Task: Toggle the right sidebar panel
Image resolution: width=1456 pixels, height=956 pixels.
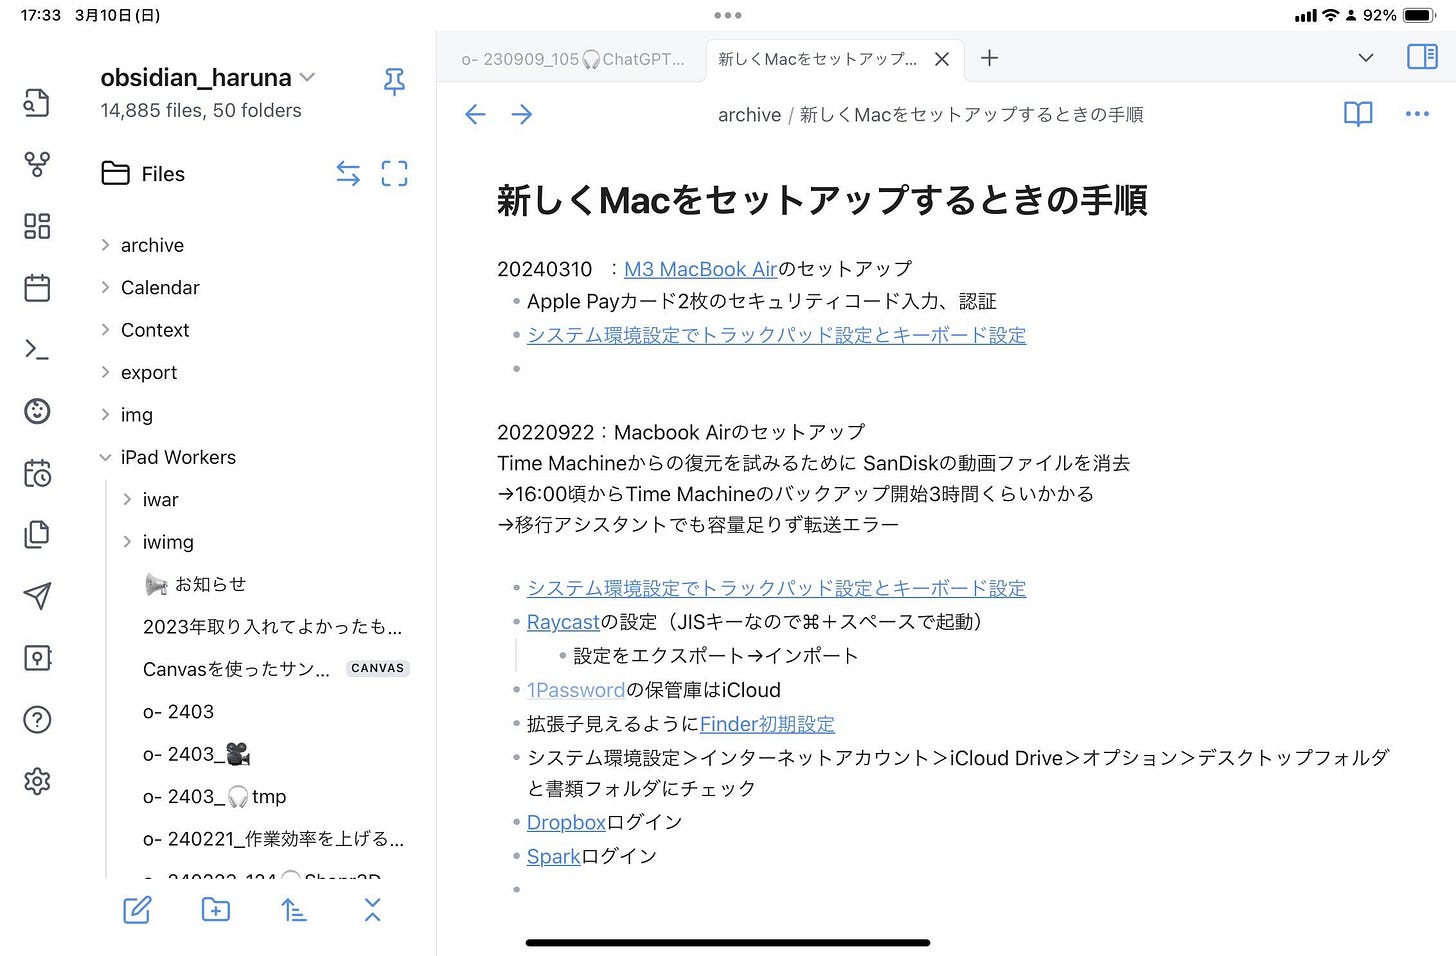Action: click(1422, 57)
